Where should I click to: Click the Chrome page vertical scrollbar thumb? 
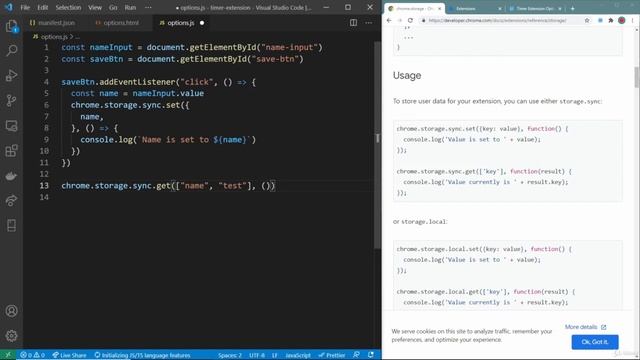tap(636, 77)
